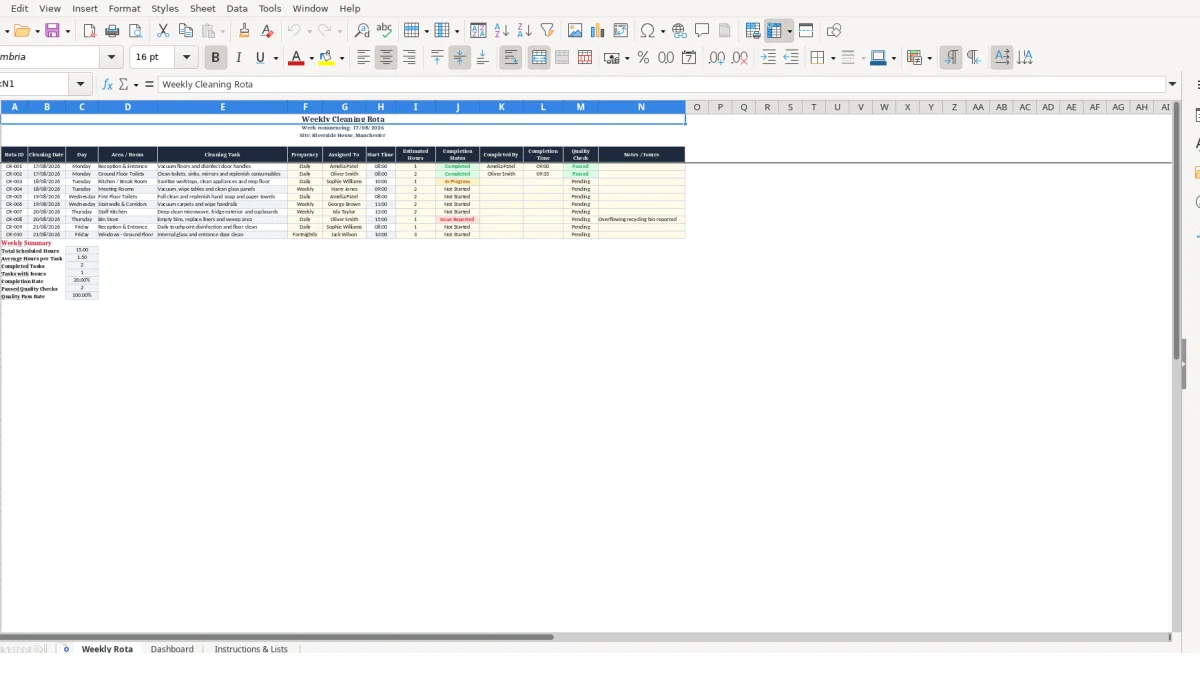1200x675 pixels.
Task: Export directly as PDF
Action: click(x=90, y=31)
